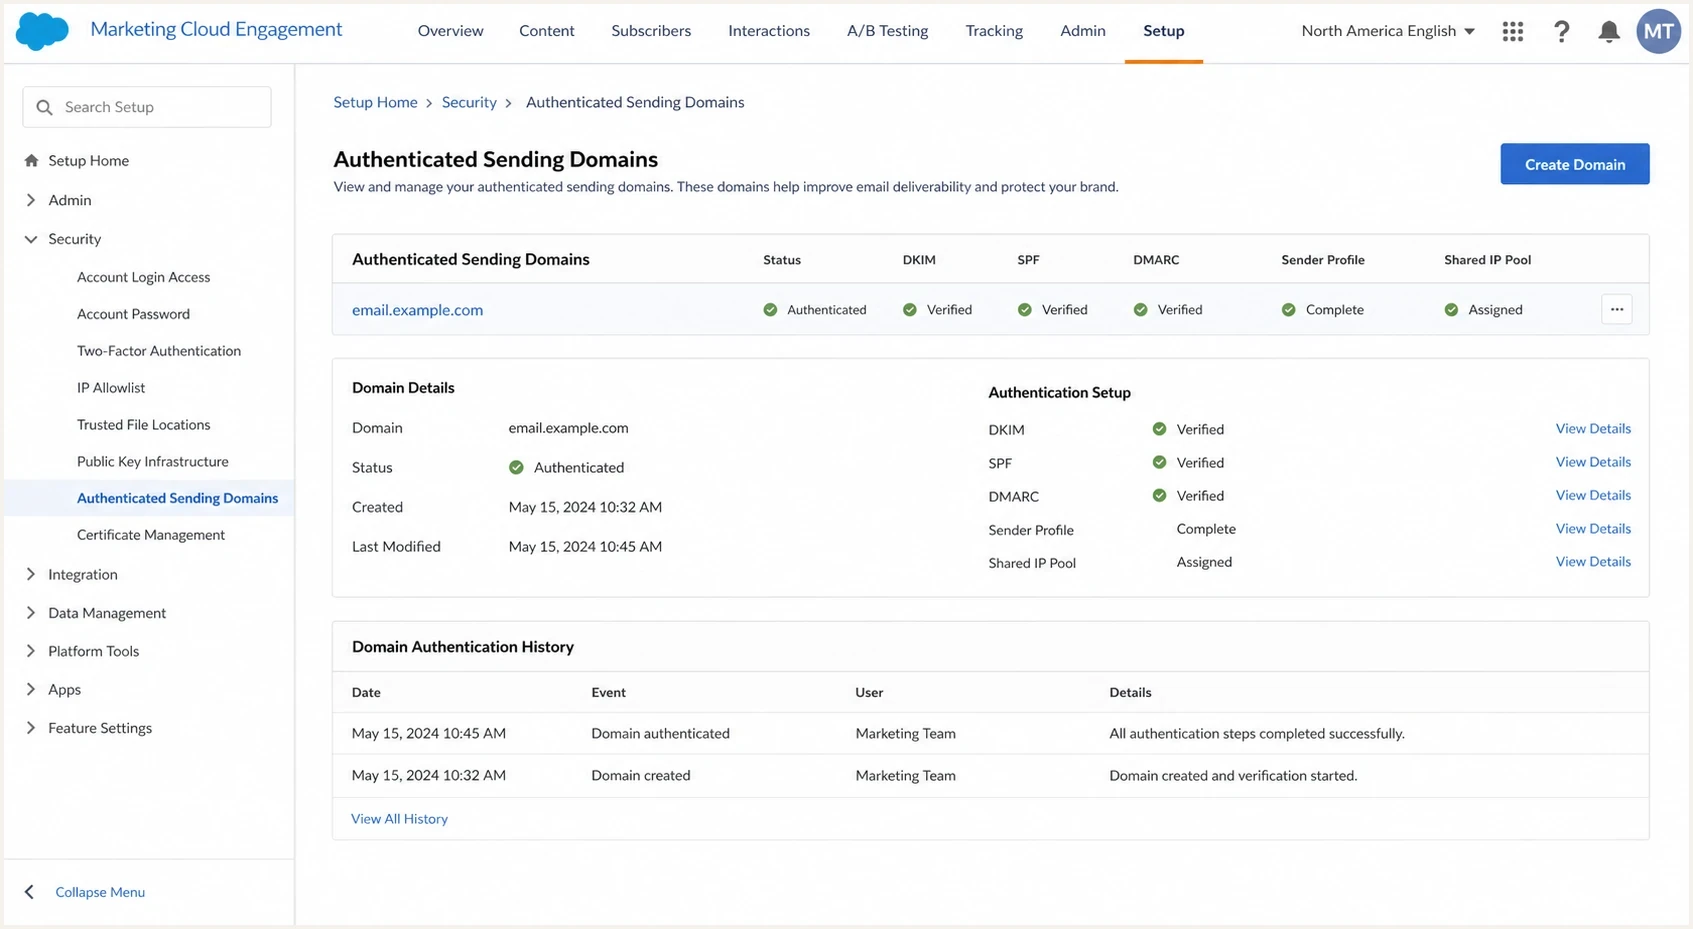Open IP Allowlist in sidebar
This screenshot has height=929, width=1693.
(111, 388)
